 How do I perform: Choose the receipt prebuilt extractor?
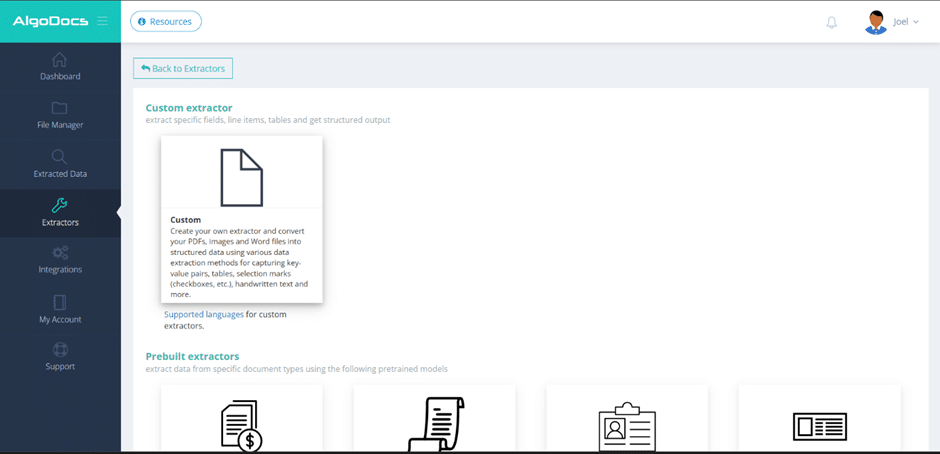pyautogui.click(x=434, y=425)
